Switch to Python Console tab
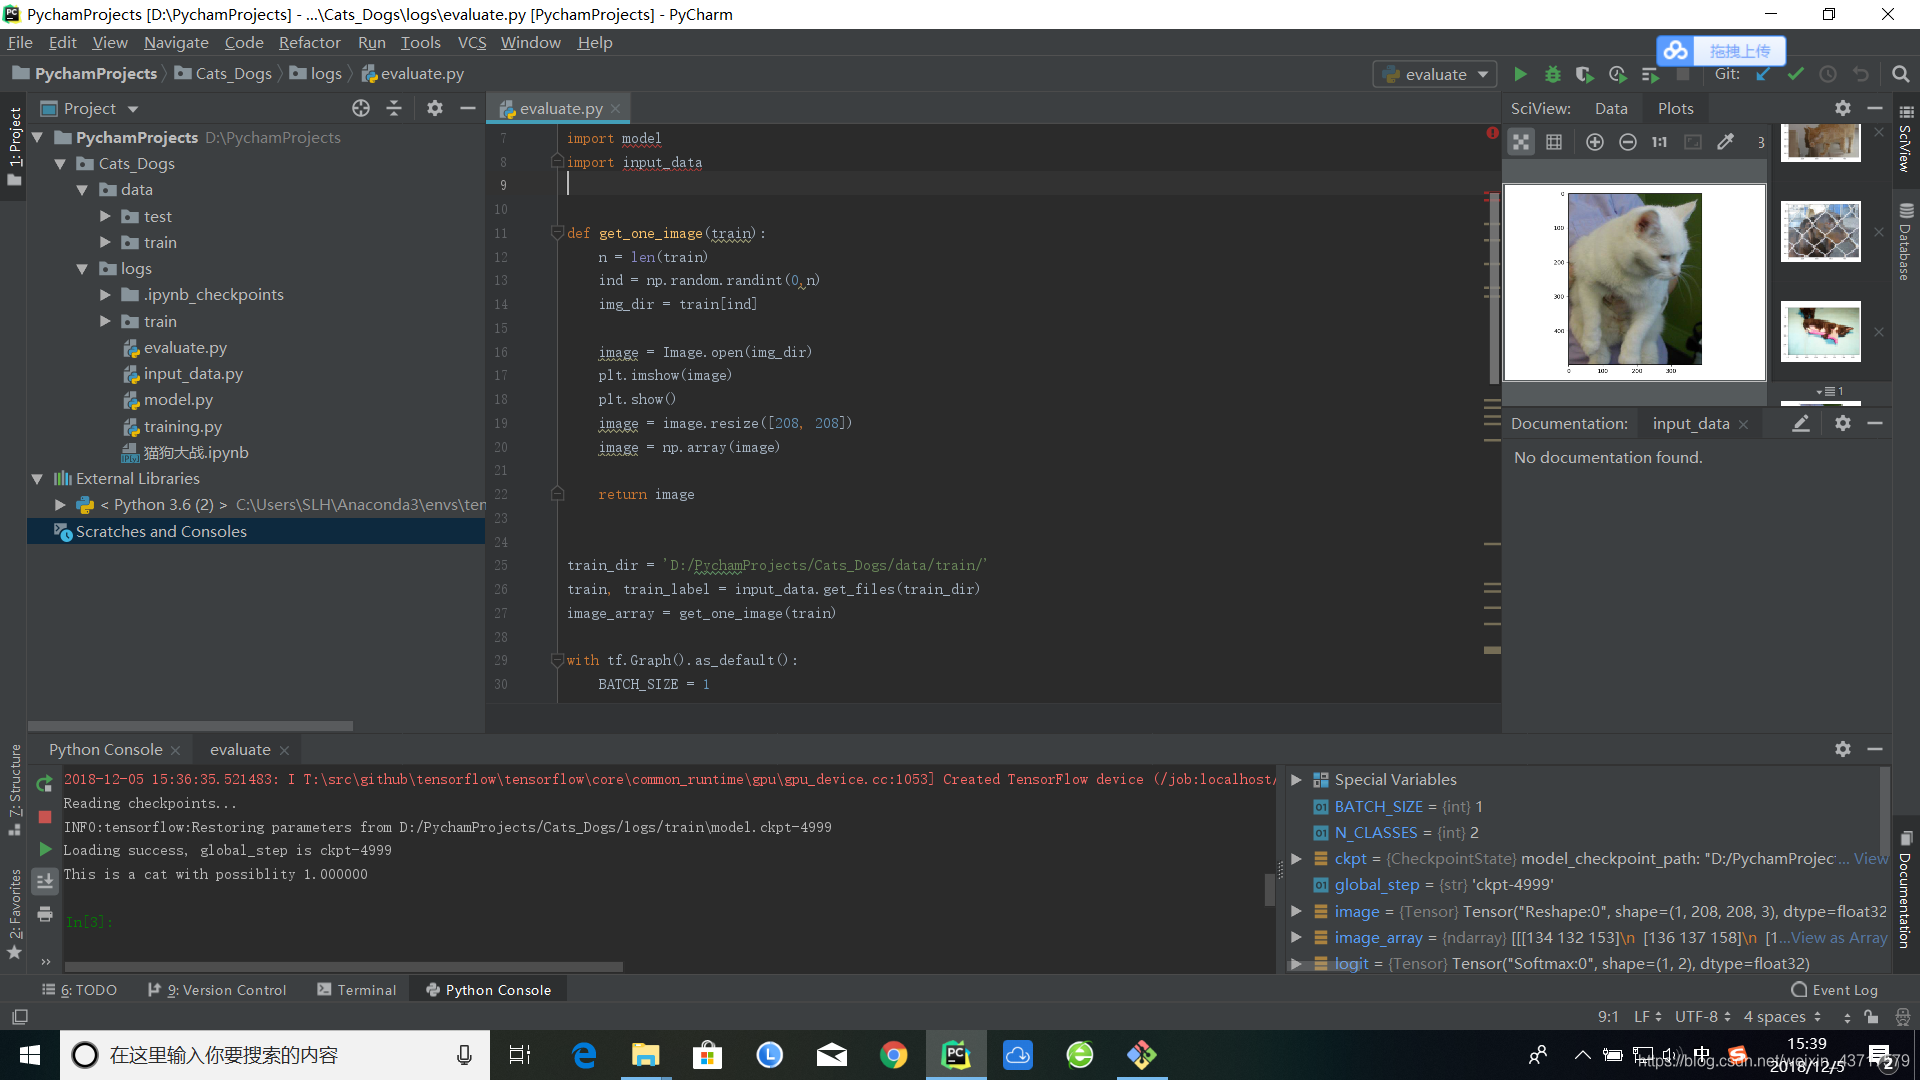 pos(107,748)
